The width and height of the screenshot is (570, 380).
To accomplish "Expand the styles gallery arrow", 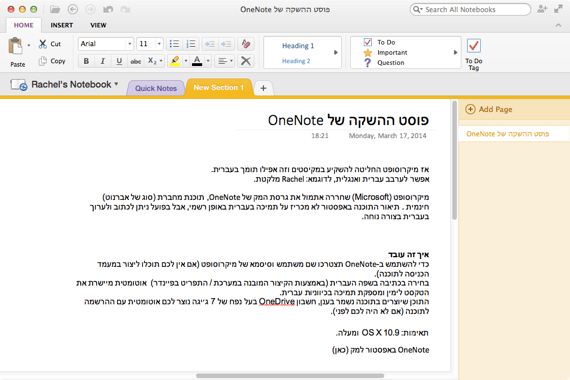I will click(x=336, y=52).
